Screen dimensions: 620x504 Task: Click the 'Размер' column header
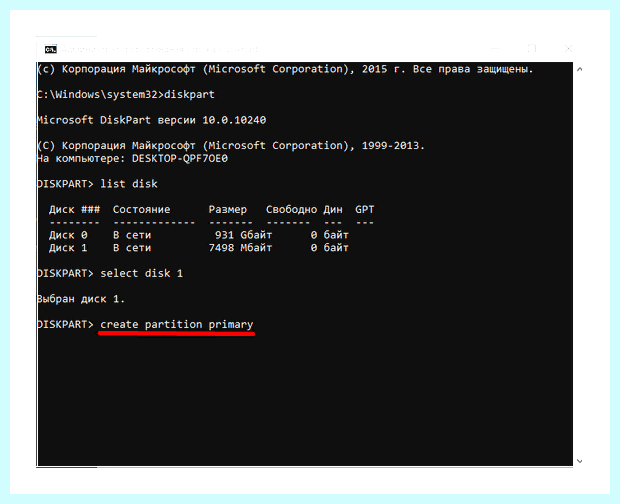pos(228,210)
